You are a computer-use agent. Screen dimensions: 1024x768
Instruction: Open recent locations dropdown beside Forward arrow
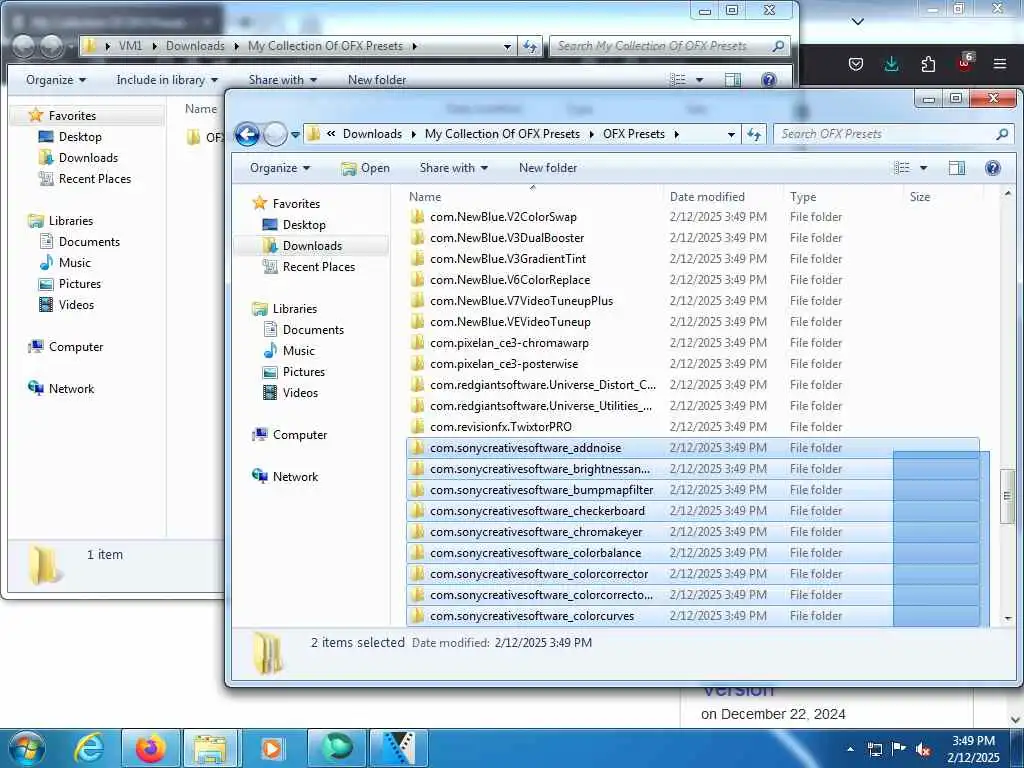coord(295,135)
